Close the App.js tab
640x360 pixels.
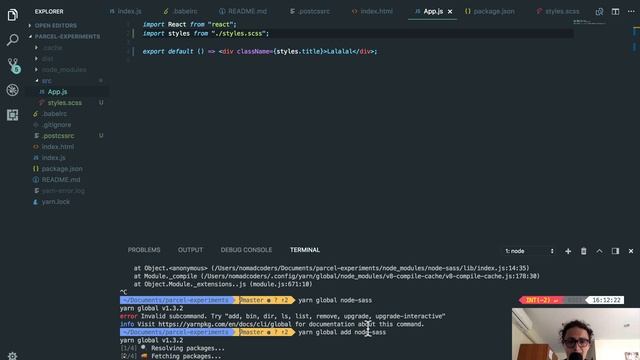[450, 11]
